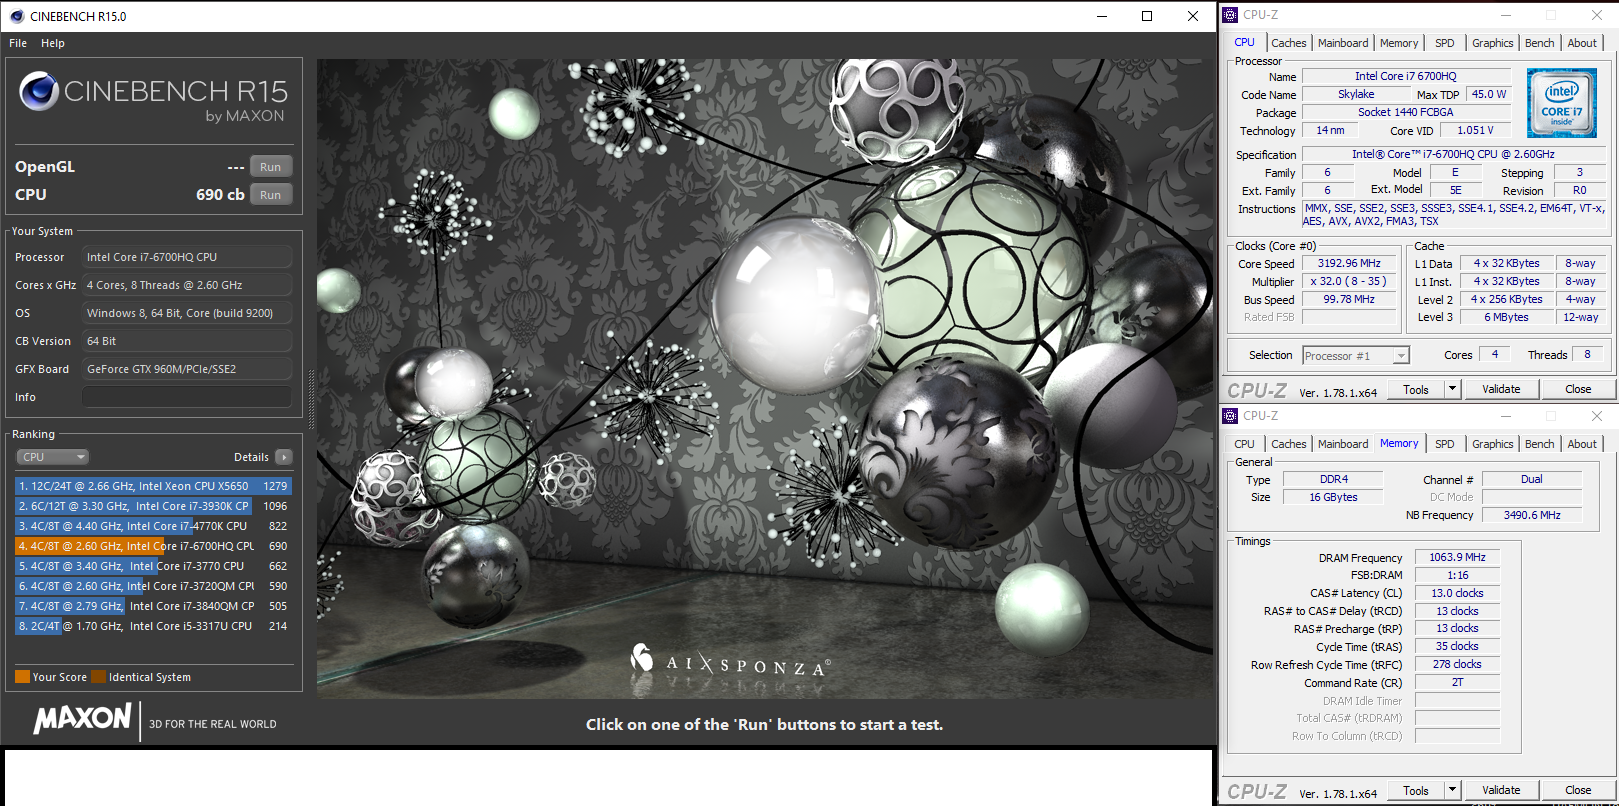Click Close button in bottom CPU-Z window
This screenshot has height=806, width=1620.
pos(1578,791)
